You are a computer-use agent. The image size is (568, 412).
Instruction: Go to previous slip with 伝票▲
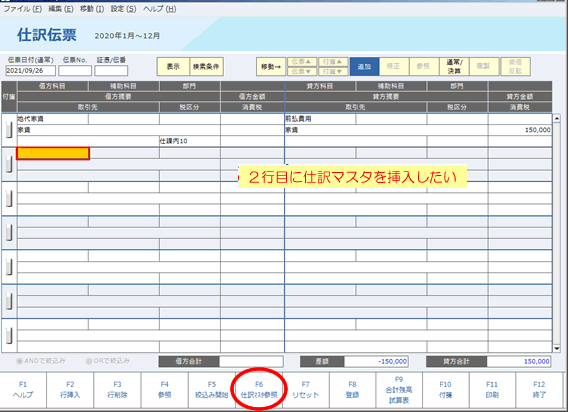(302, 62)
